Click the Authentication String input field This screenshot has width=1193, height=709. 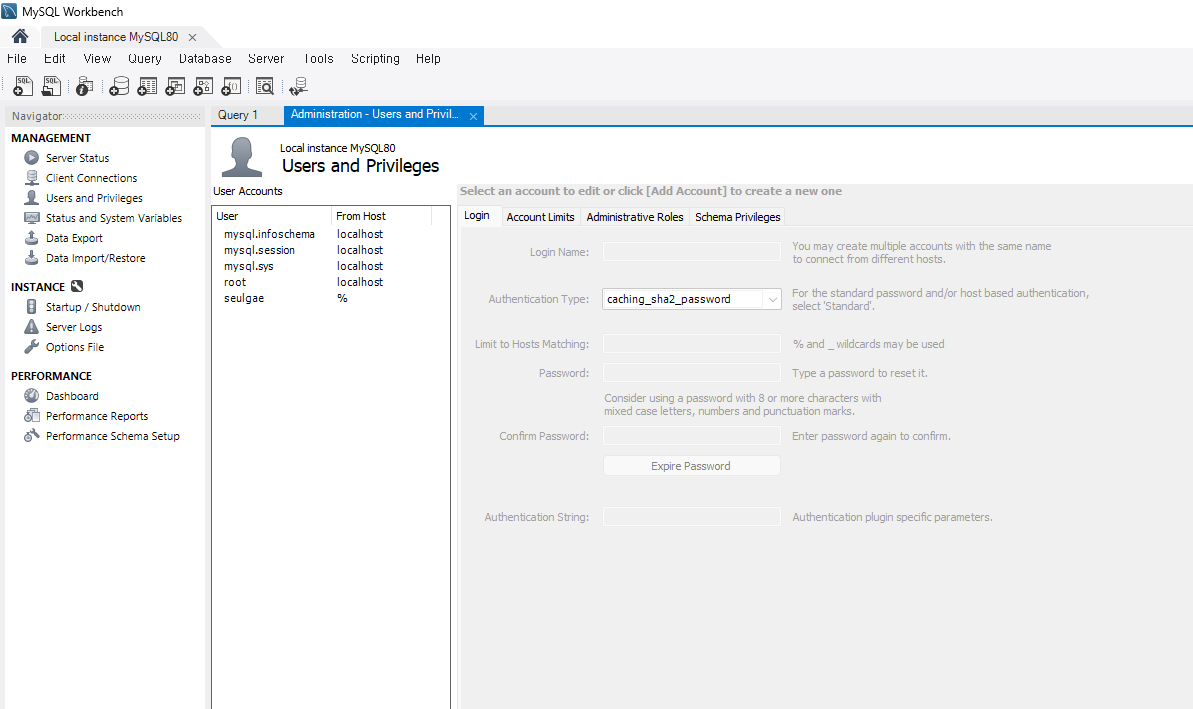(692, 517)
